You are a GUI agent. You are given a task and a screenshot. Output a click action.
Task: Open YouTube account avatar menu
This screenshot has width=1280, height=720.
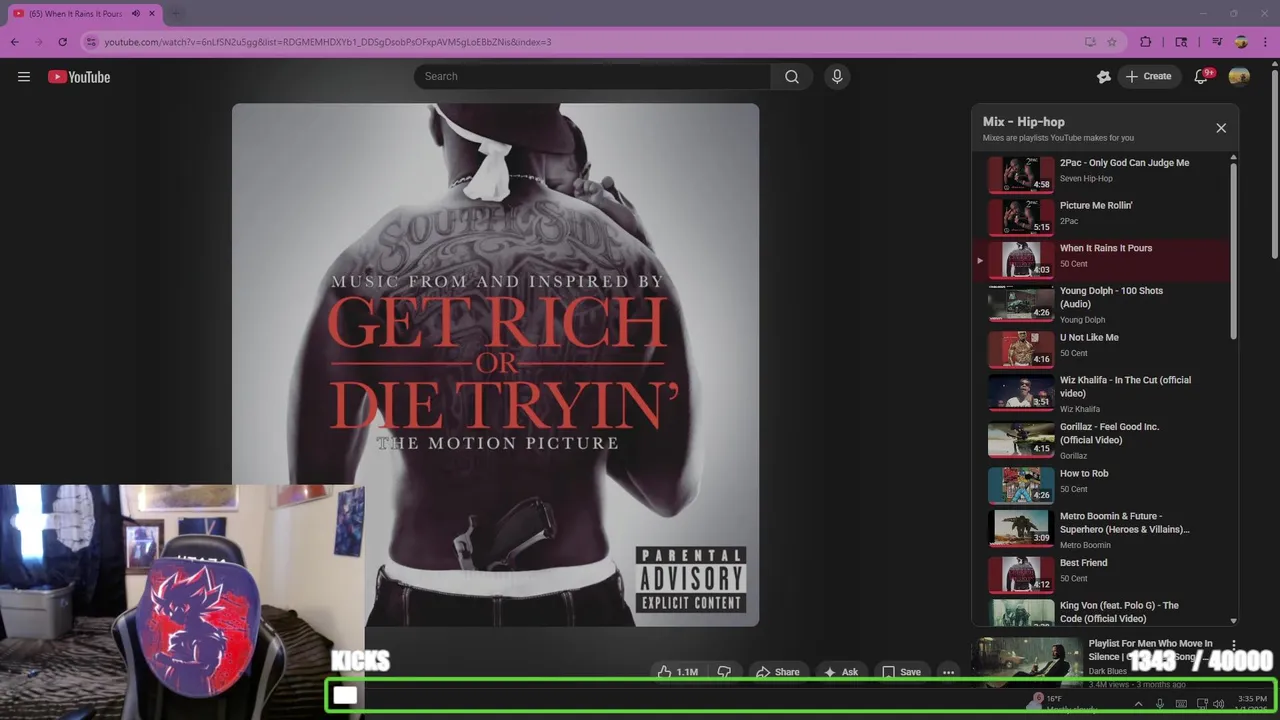click(1239, 76)
